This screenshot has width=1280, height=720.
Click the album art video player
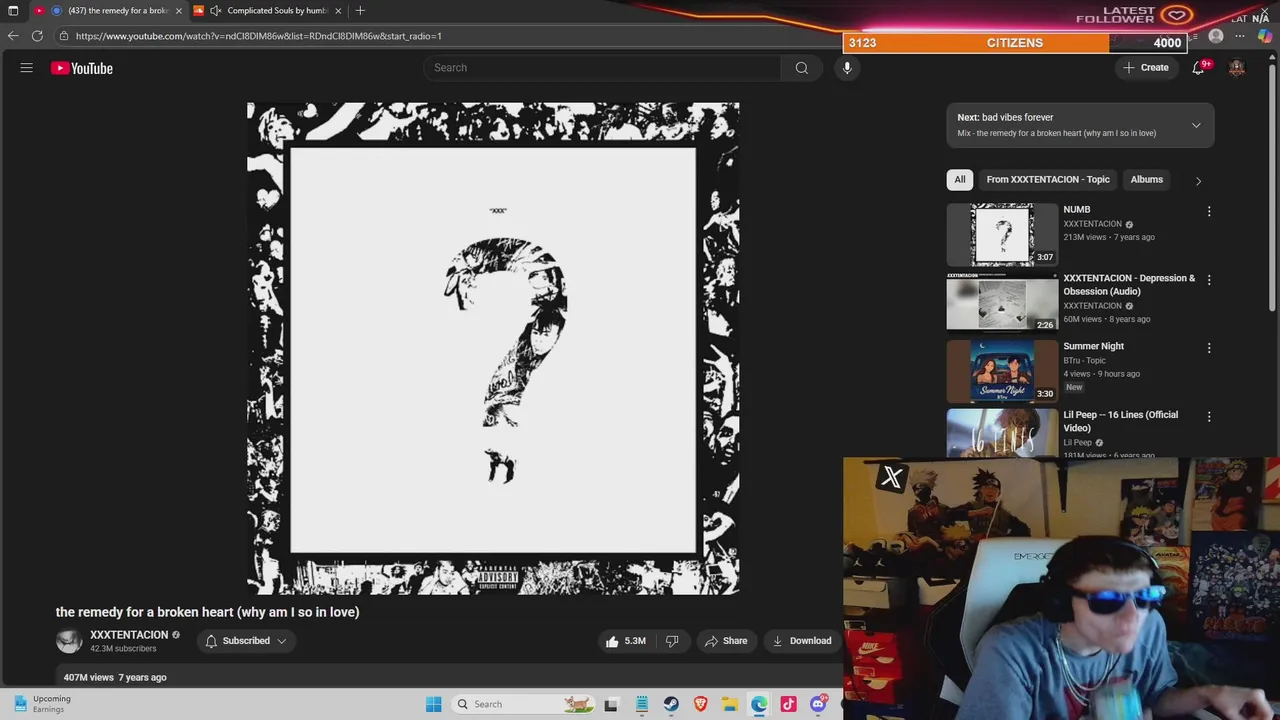point(493,349)
